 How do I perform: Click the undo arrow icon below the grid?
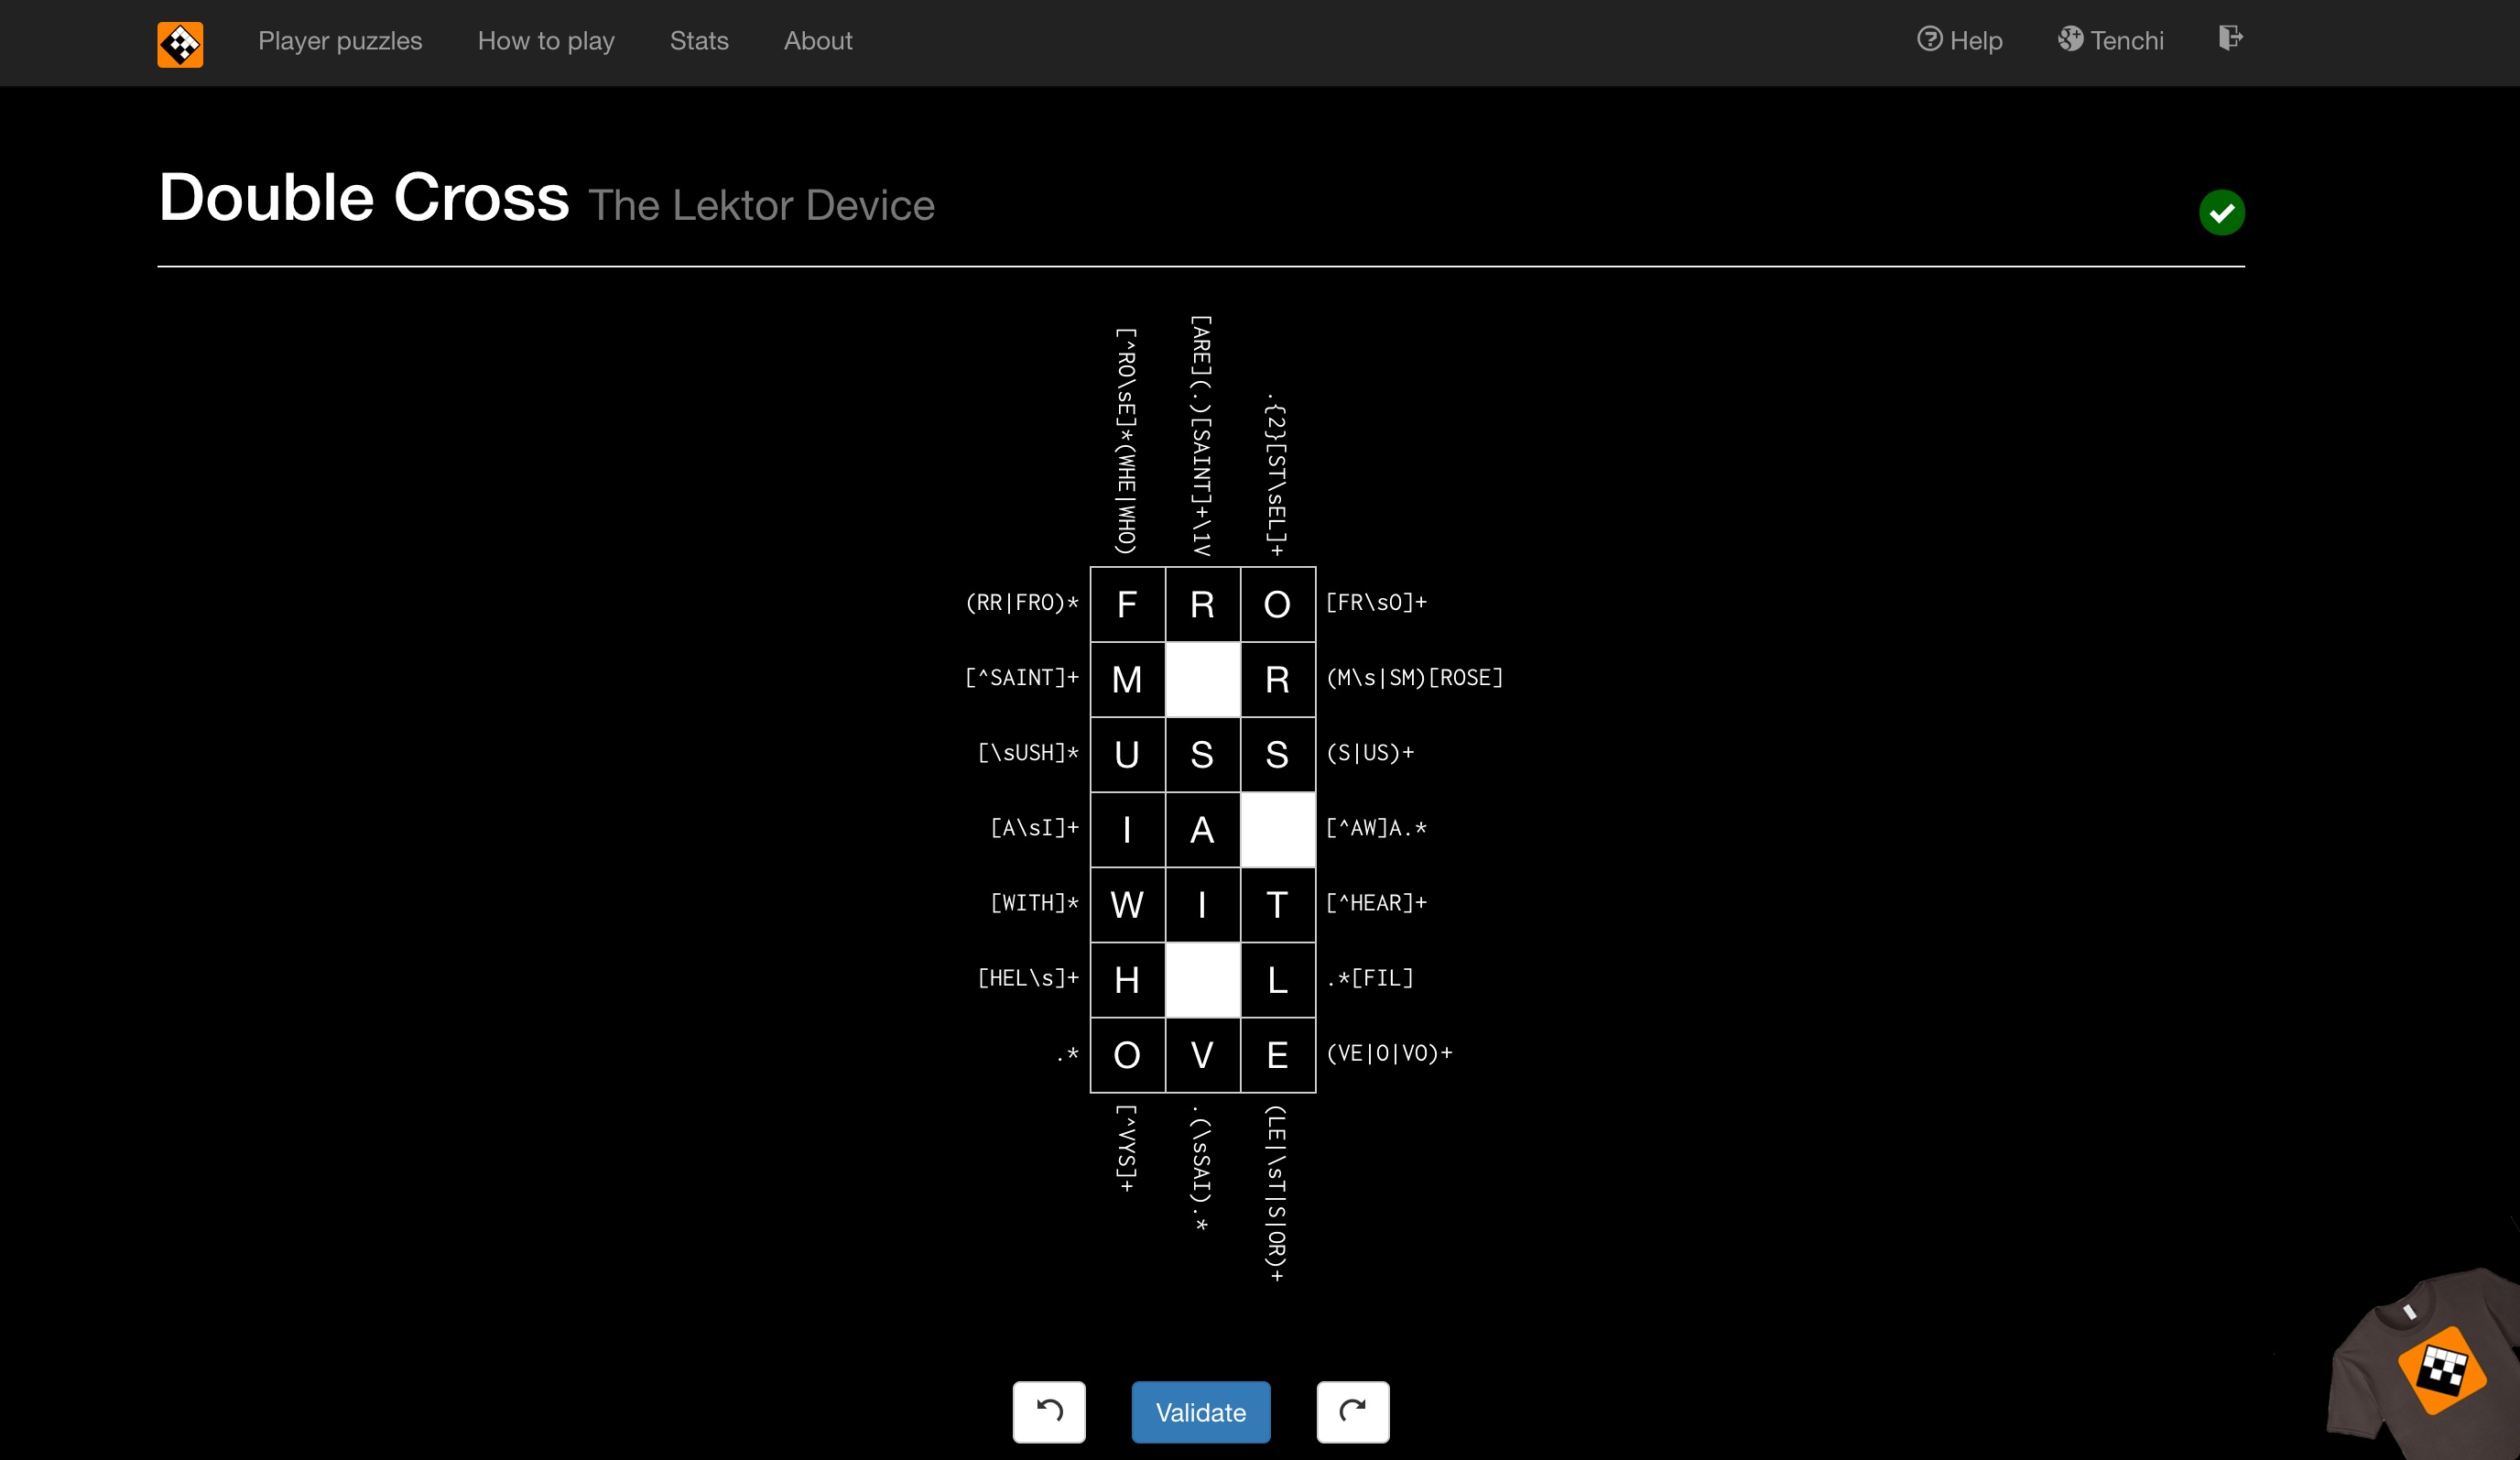tap(1049, 1412)
